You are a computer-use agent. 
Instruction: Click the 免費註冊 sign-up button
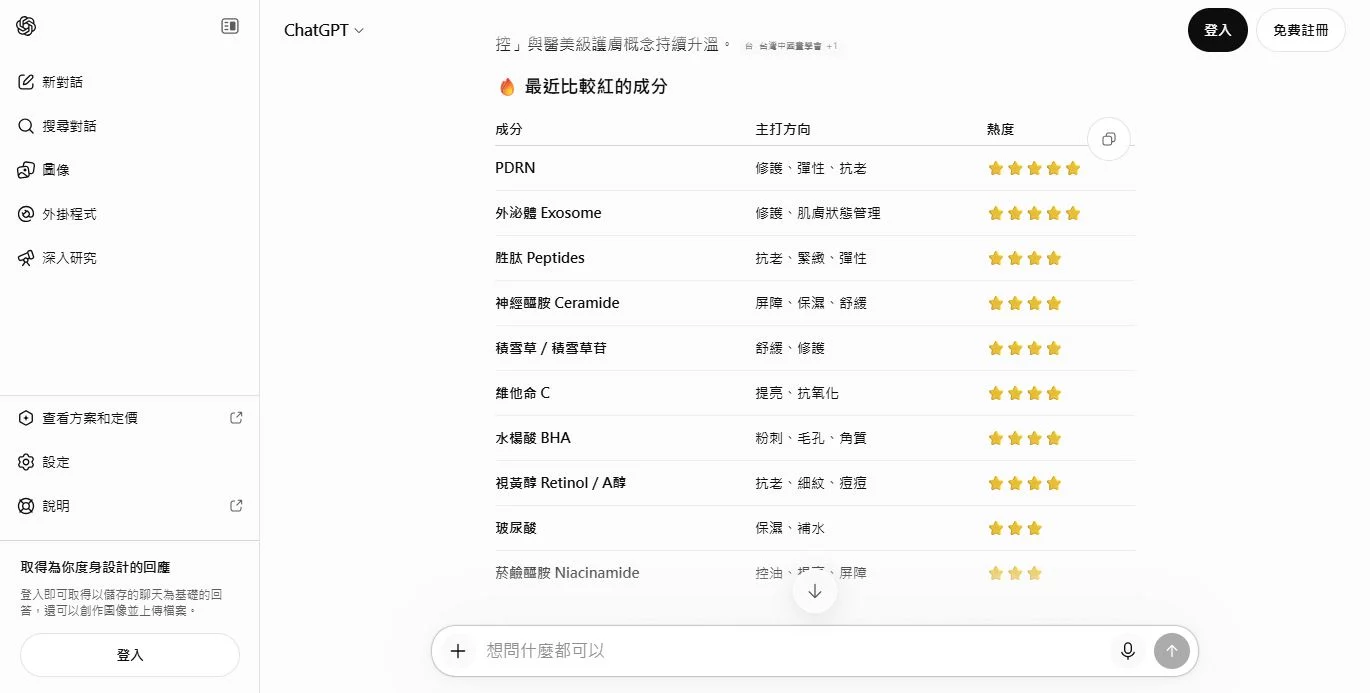1301,30
